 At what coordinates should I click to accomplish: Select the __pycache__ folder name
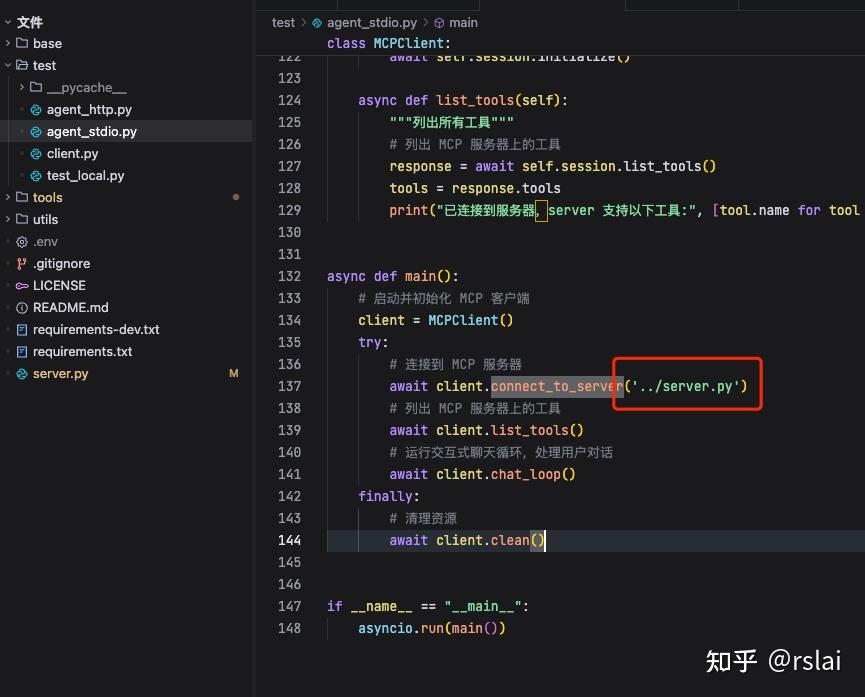[86, 87]
